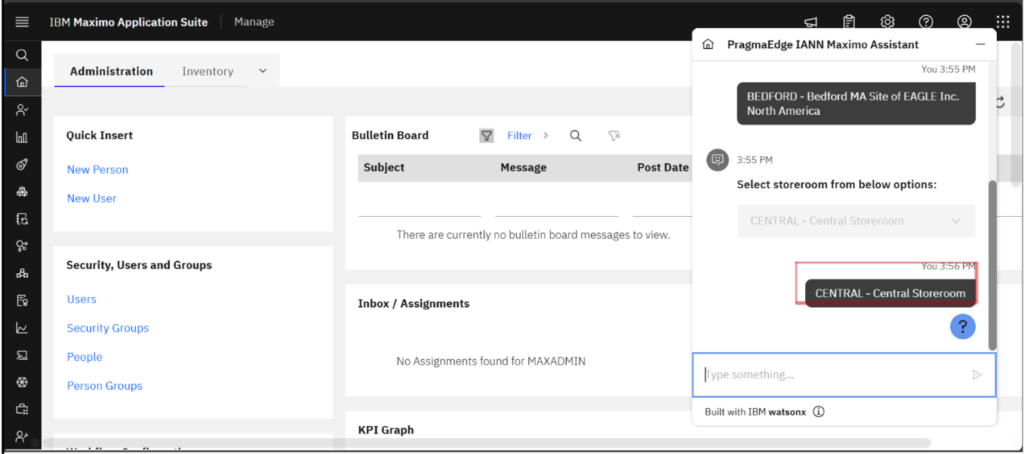Click the CENTRAL - Central Storeroom reply bubble

pyautogui.click(x=890, y=293)
